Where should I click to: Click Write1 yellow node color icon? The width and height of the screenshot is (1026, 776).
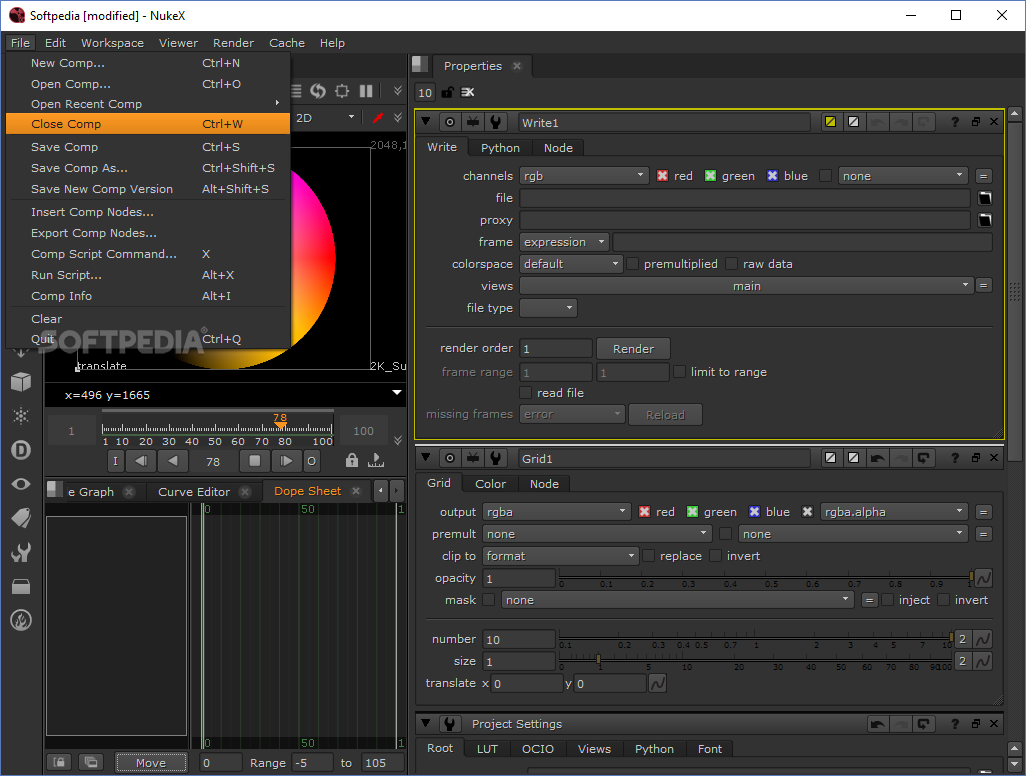(830, 122)
